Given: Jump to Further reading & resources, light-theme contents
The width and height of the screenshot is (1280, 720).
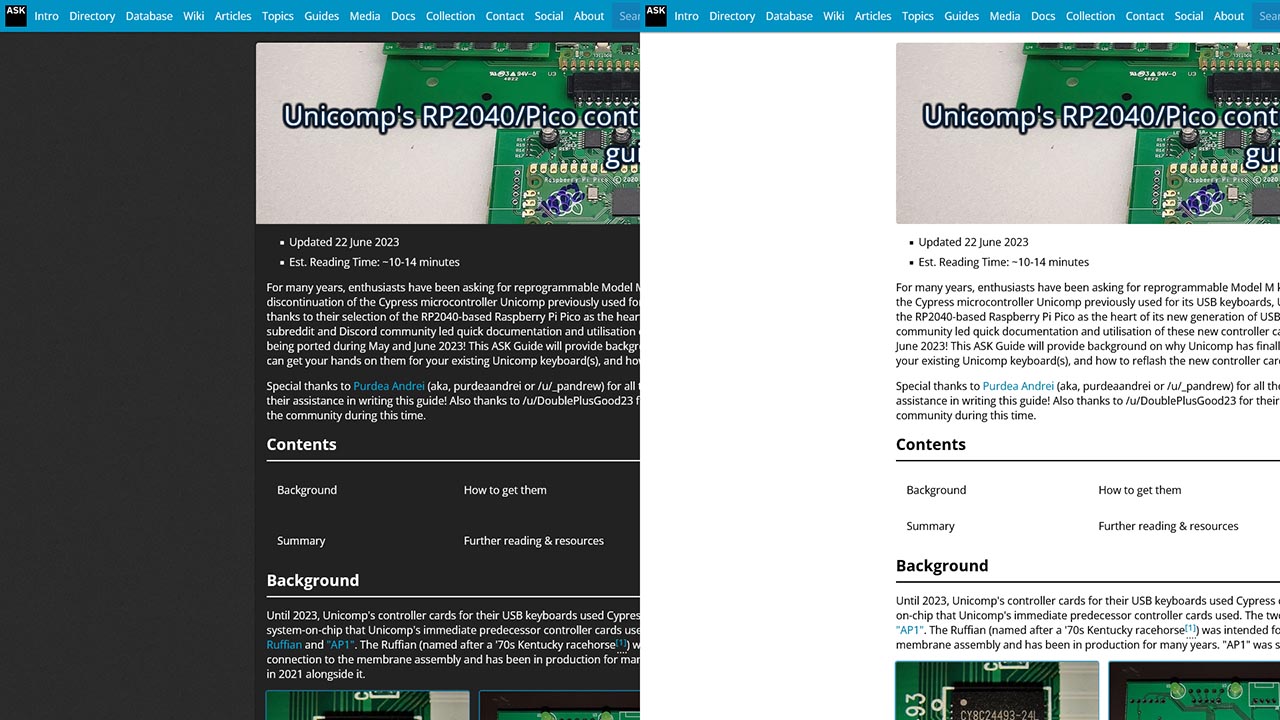Looking at the screenshot, I should [1168, 526].
